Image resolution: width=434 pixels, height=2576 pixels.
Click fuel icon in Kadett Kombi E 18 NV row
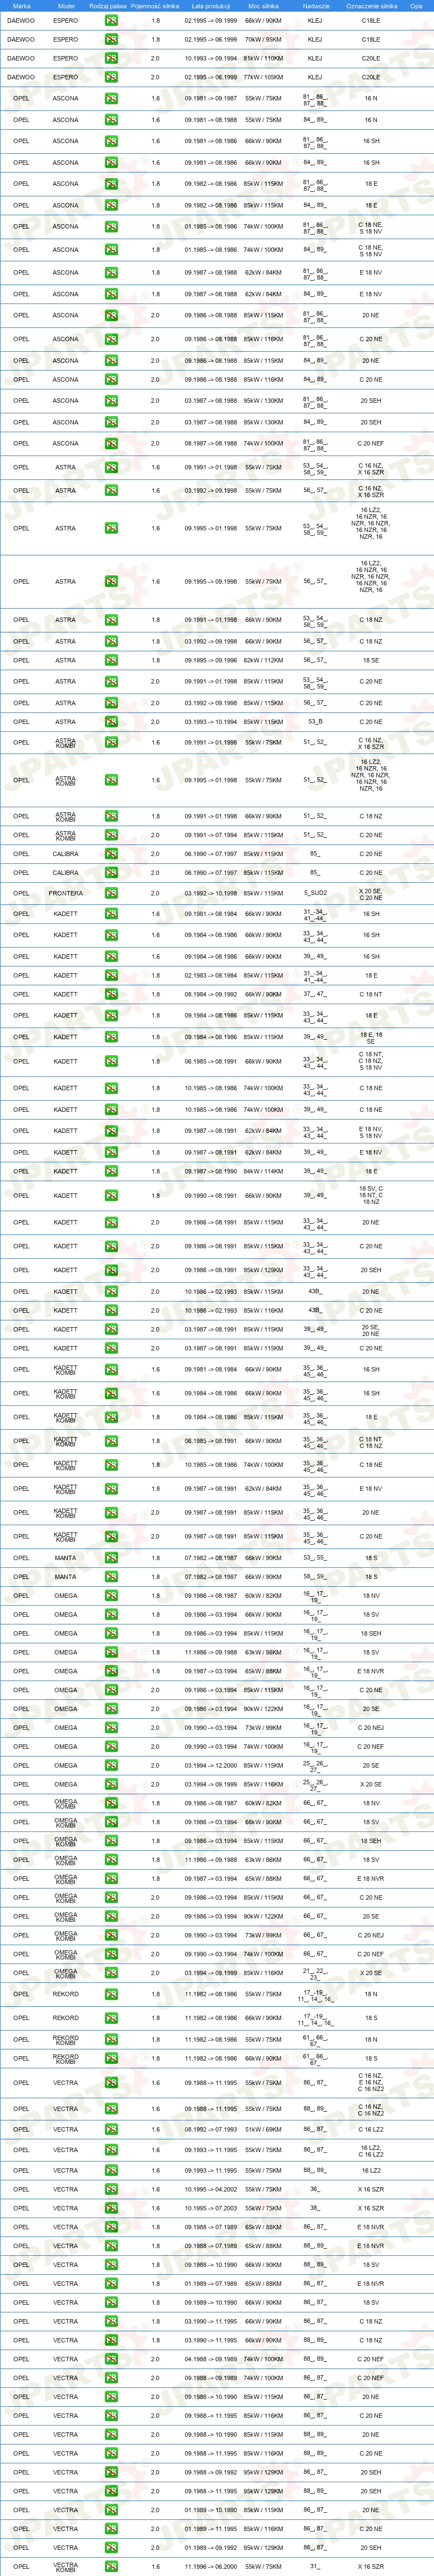pyautogui.click(x=111, y=1488)
